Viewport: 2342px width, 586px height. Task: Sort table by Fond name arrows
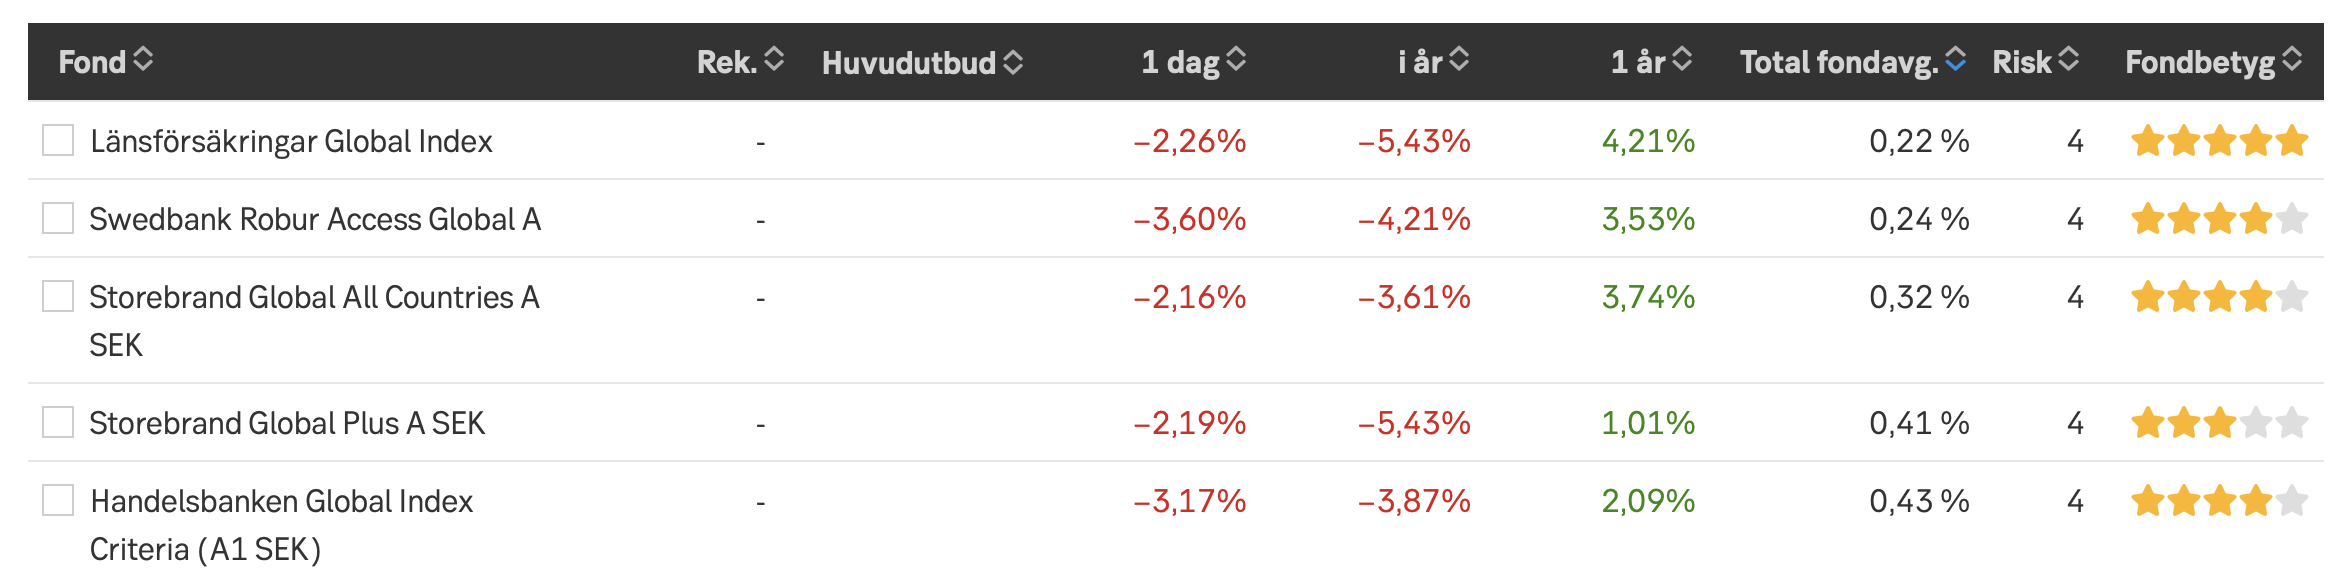(x=143, y=60)
